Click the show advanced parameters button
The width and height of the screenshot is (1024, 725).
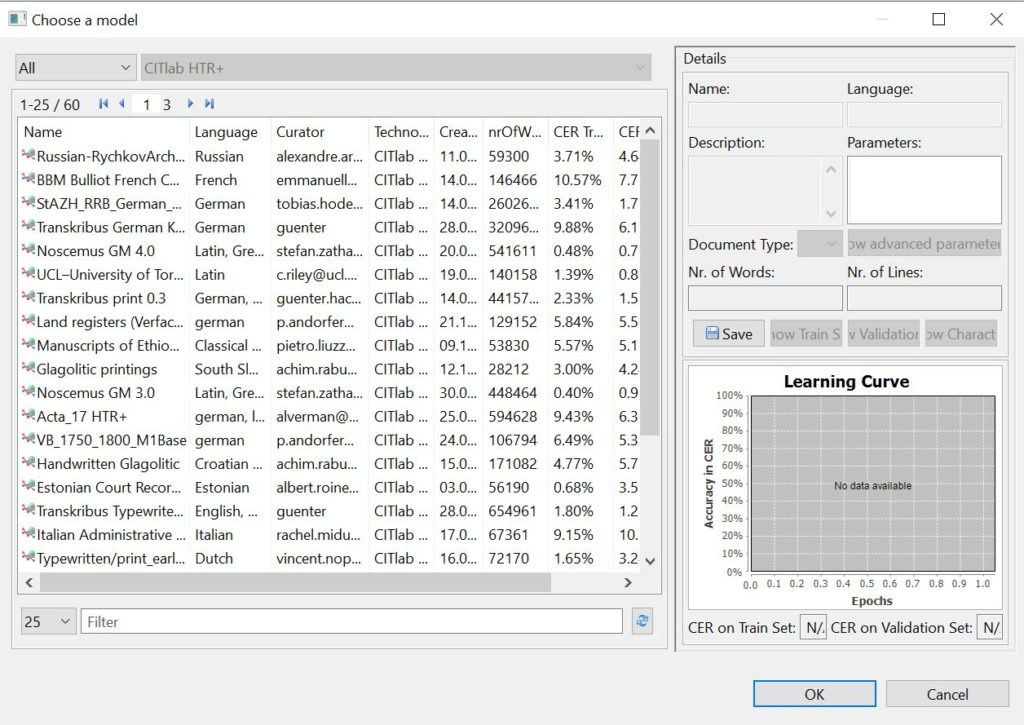pos(924,244)
